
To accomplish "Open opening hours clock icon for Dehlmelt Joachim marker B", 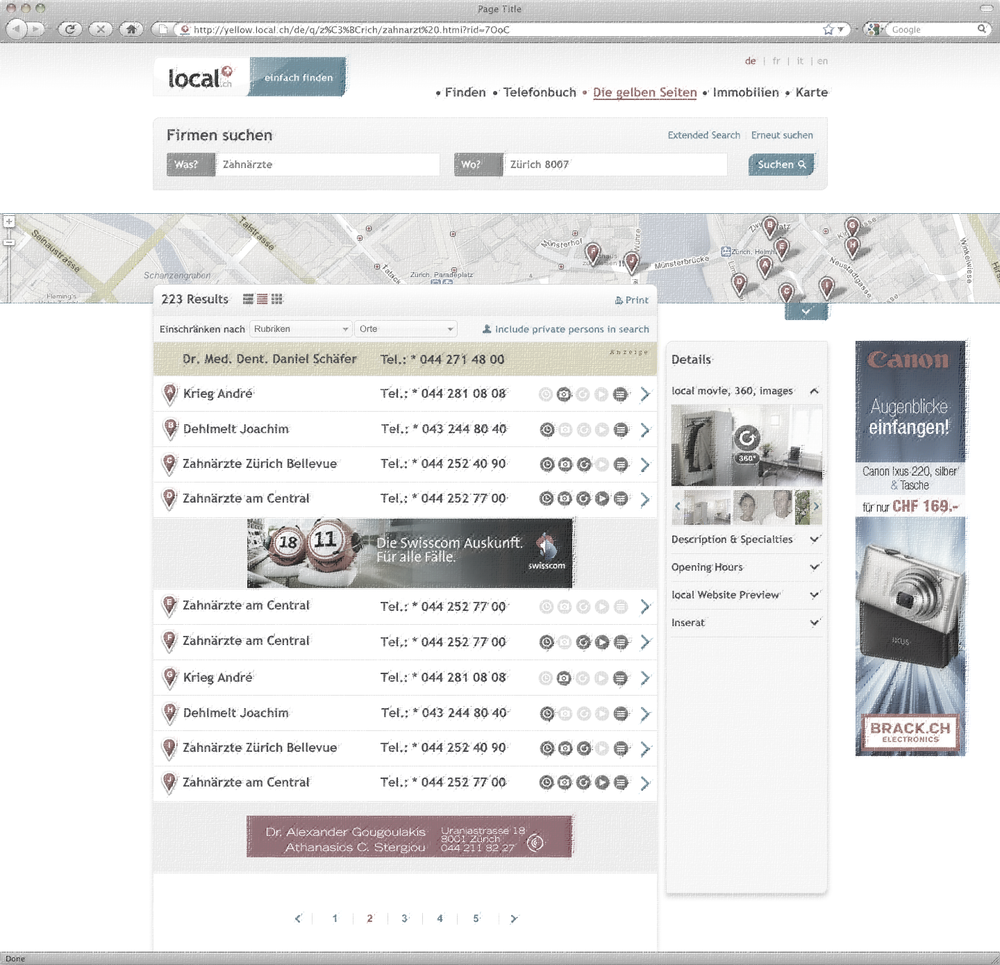I will (x=547, y=429).
